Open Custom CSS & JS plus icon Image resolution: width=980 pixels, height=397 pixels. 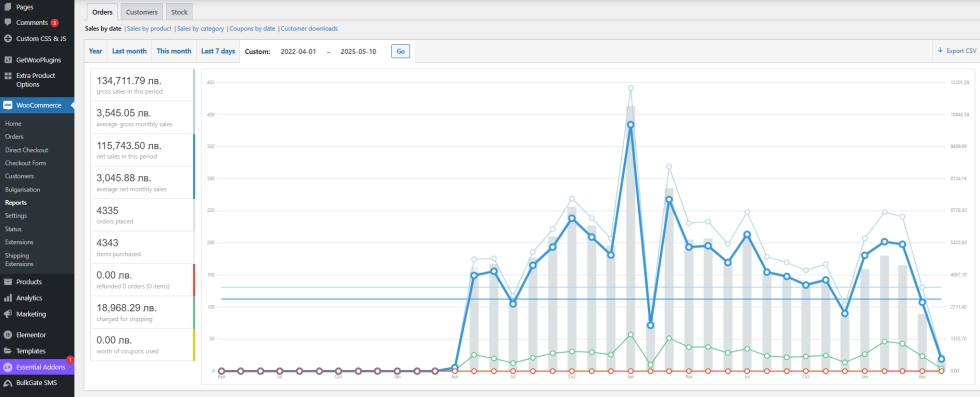tap(8, 38)
